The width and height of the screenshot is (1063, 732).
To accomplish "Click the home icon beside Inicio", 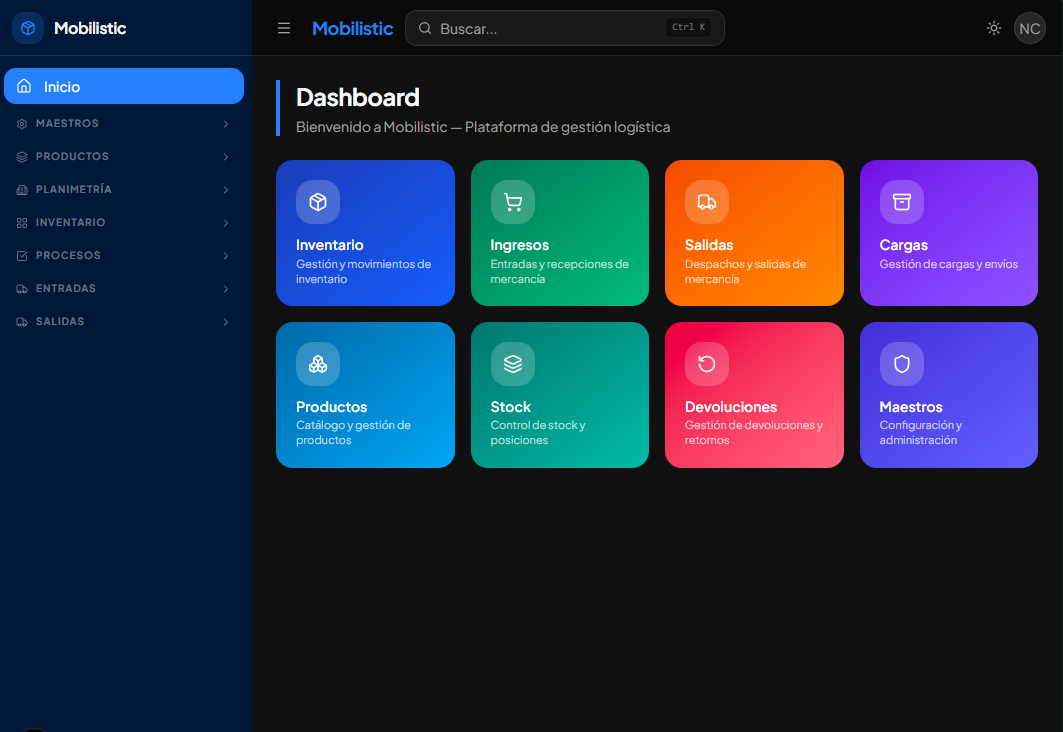I will point(24,85).
